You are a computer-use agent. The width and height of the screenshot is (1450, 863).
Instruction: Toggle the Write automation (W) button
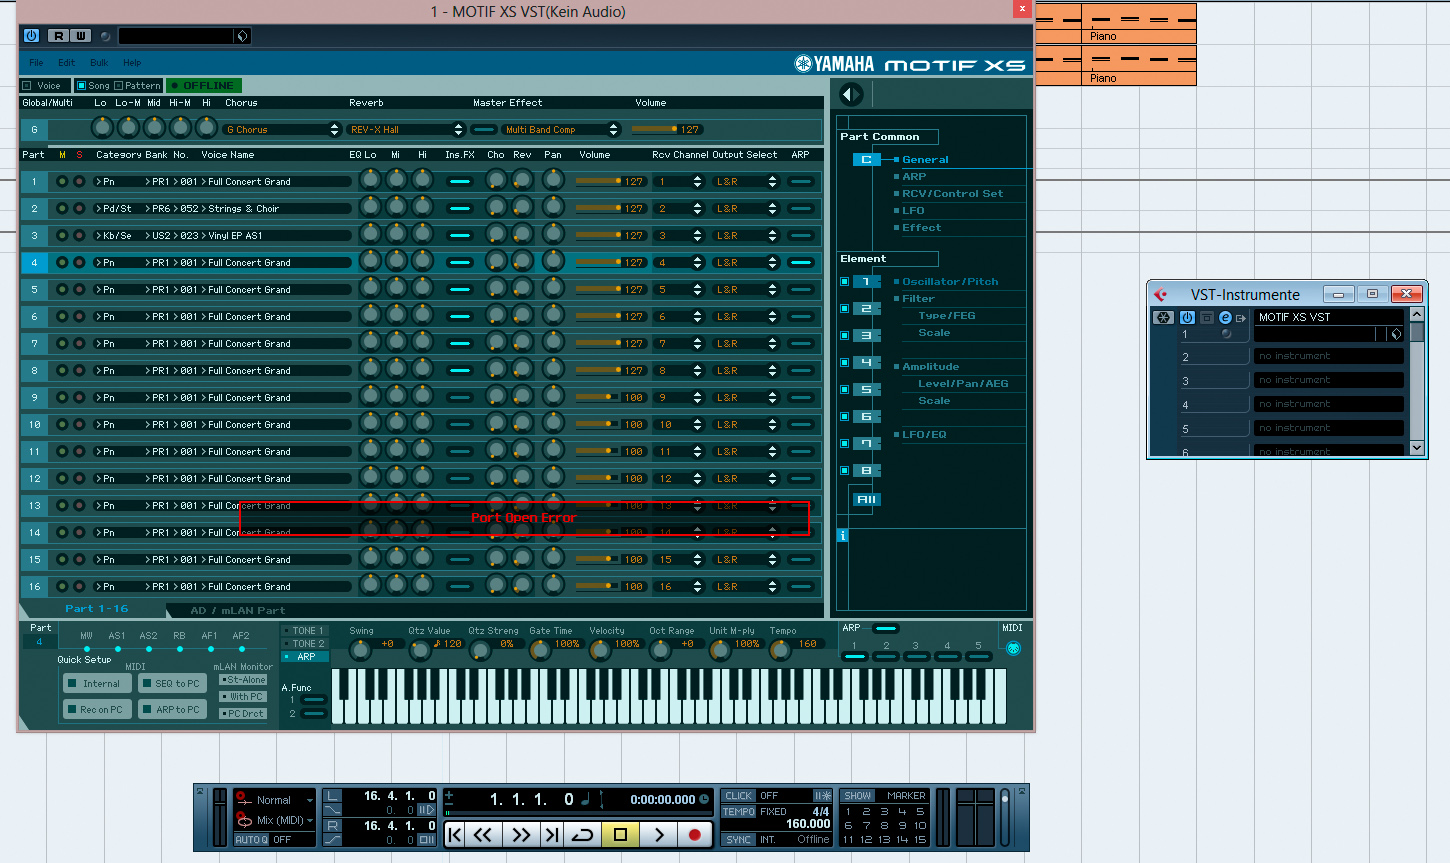click(81, 35)
